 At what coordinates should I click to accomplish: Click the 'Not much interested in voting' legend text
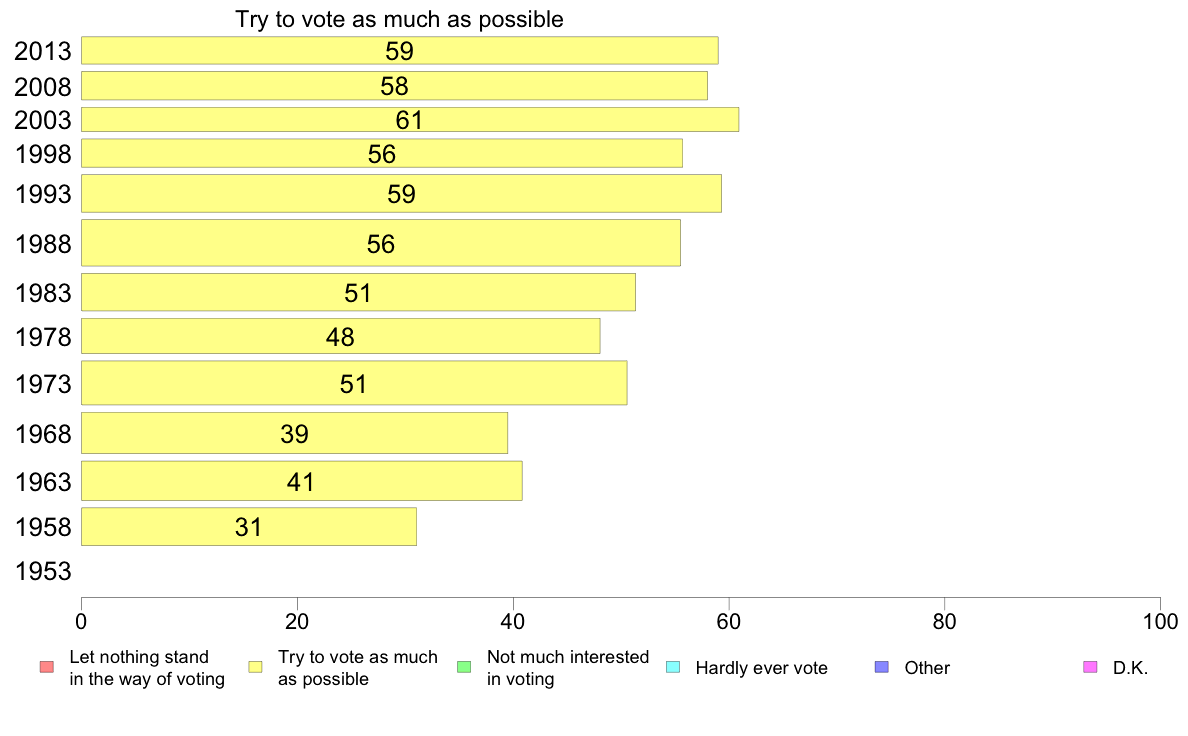[x=567, y=668]
